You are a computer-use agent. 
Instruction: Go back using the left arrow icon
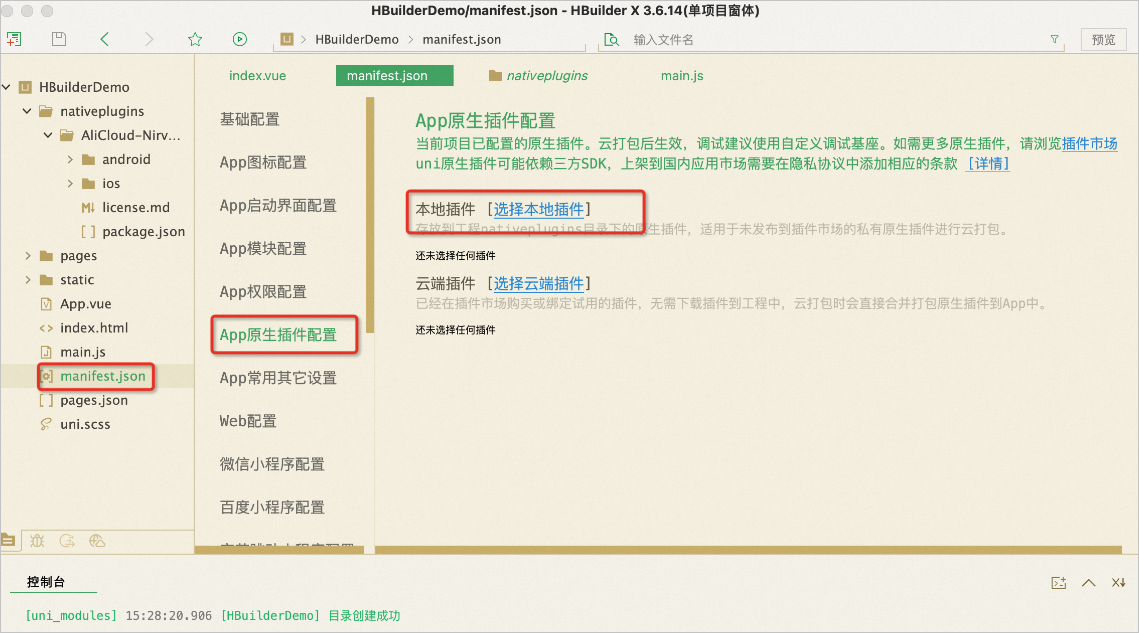105,39
